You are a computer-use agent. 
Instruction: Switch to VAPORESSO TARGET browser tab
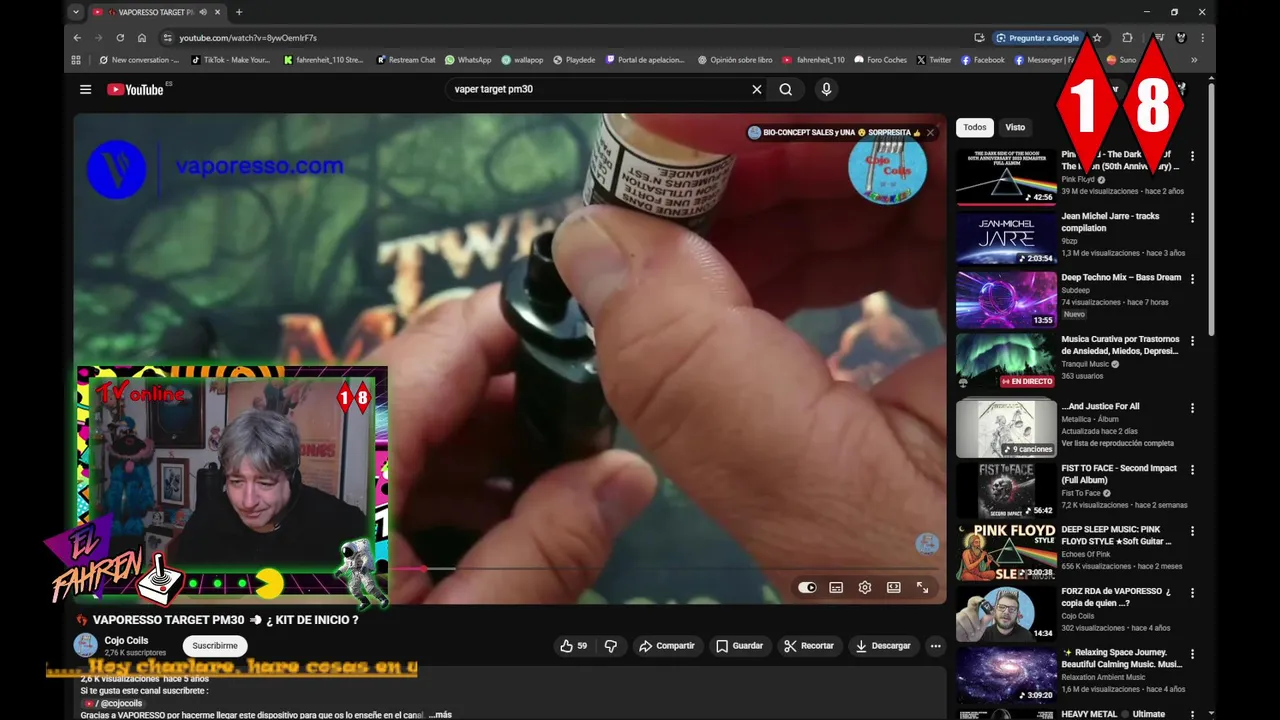click(155, 12)
